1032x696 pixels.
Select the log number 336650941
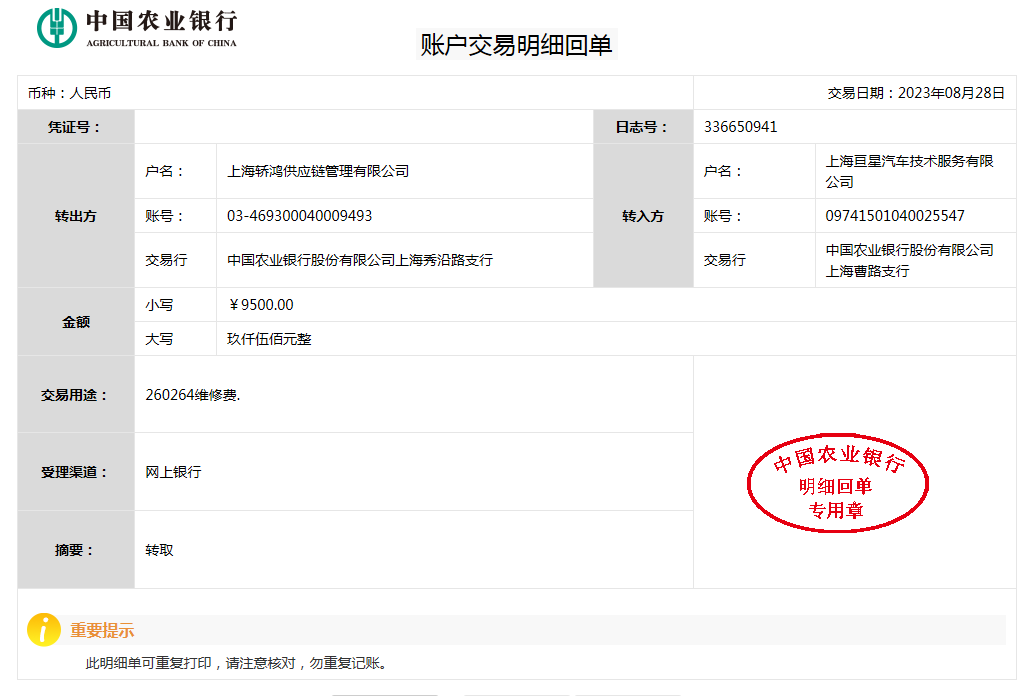point(740,127)
